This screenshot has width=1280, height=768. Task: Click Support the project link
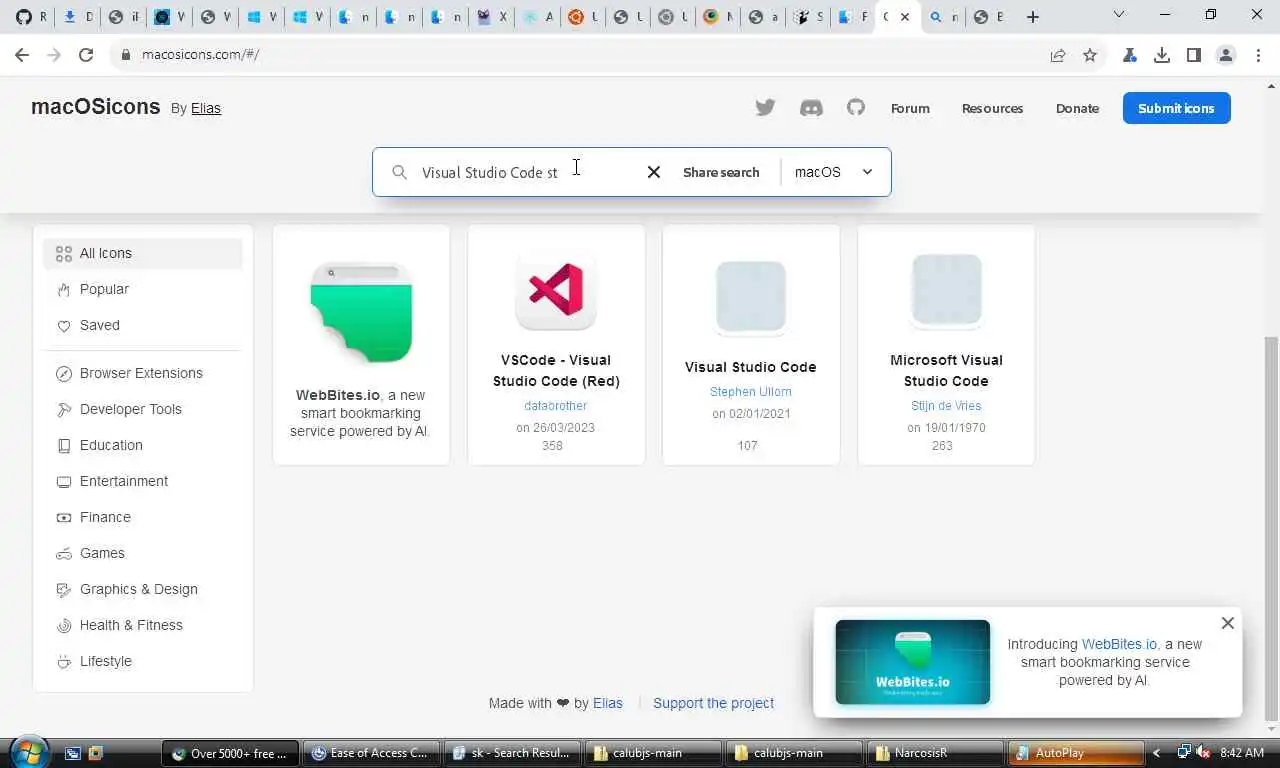click(713, 703)
